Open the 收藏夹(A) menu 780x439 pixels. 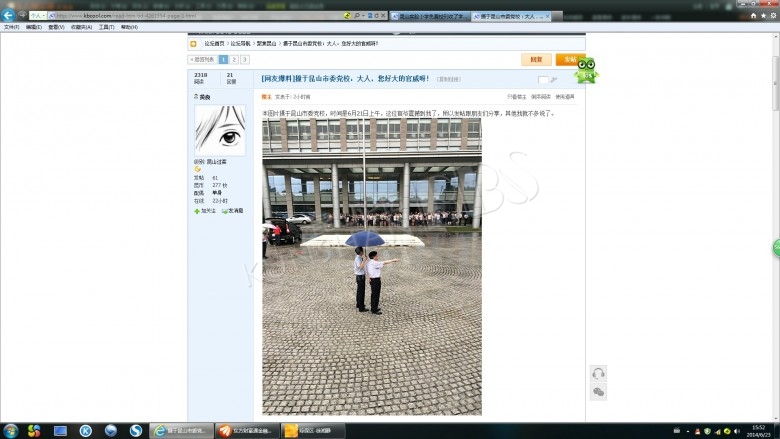click(x=81, y=27)
